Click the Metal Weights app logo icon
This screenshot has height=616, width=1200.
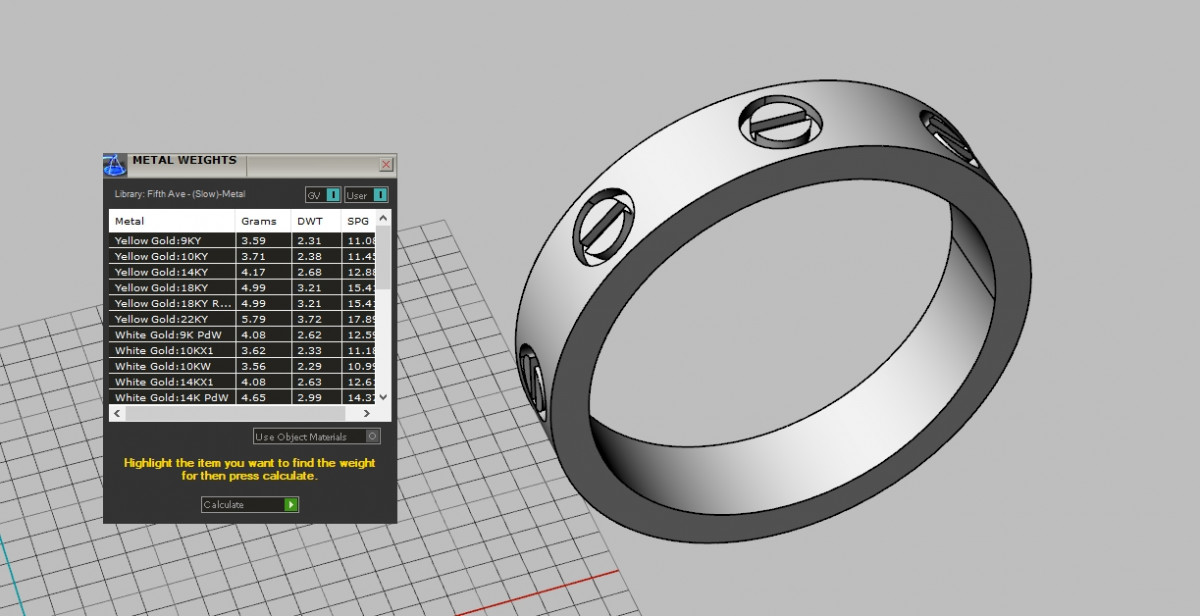(x=116, y=165)
